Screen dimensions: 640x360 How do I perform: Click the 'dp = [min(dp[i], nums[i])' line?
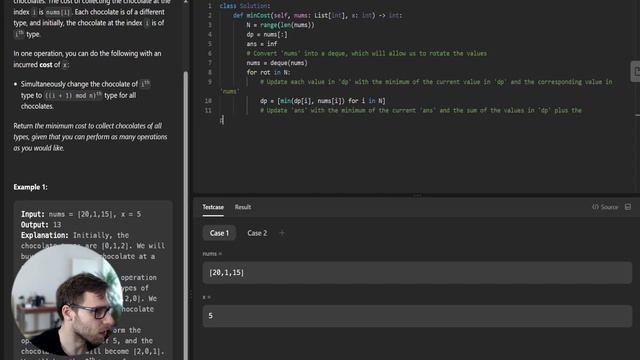coord(322,101)
